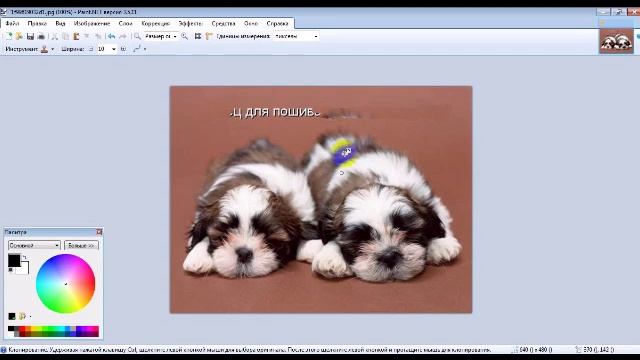Click the Paste clipboard icon
The height and width of the screenshot is (360, 640).
point(76,36)
